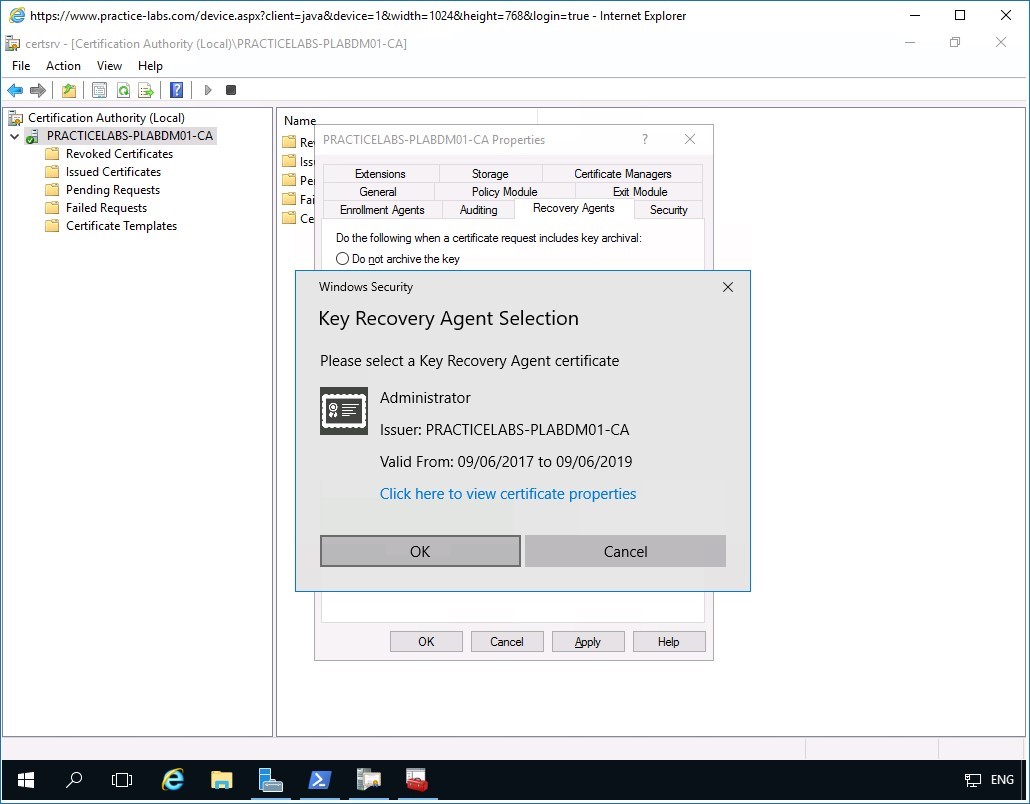Select Issued Certificates in the tree
Screen dimensions: 1030x804
pyautogui.click(x=113, y=172)
